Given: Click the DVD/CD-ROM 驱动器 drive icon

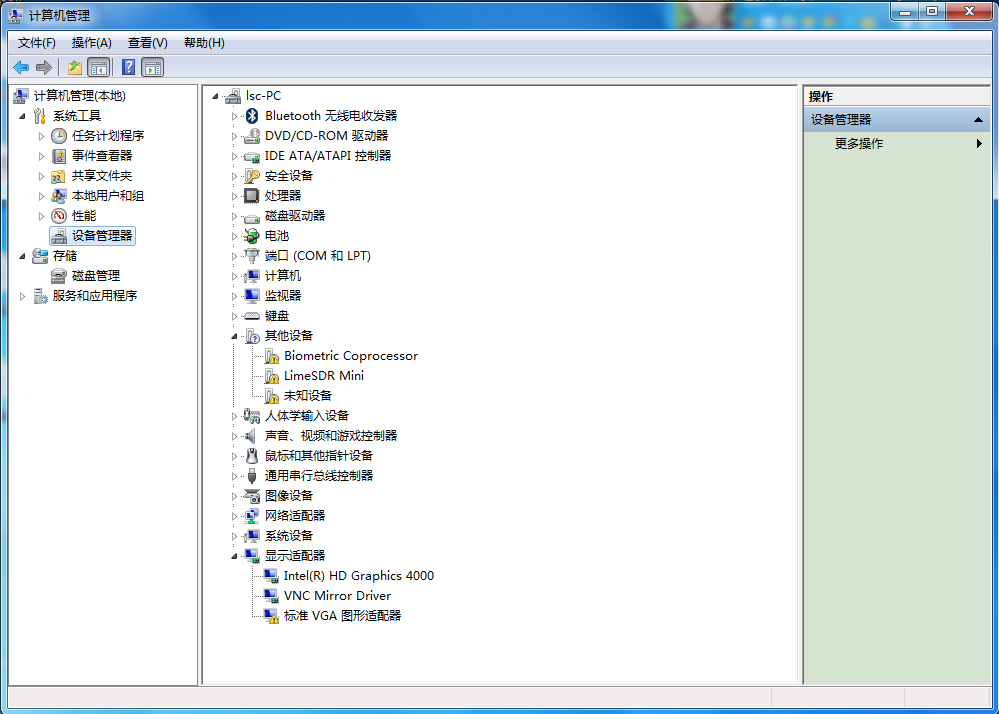Looking at the screenshot, I should click(x=252, y=136).
